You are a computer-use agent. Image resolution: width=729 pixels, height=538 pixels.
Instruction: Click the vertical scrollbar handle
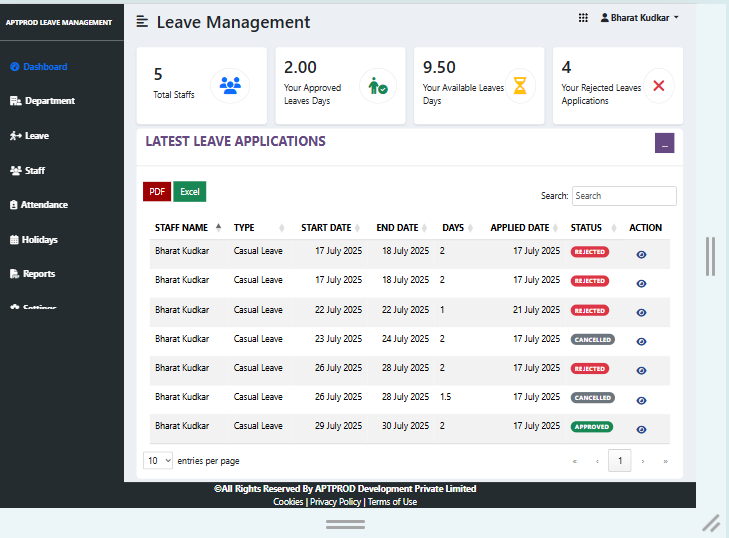(x=710, y=256)
